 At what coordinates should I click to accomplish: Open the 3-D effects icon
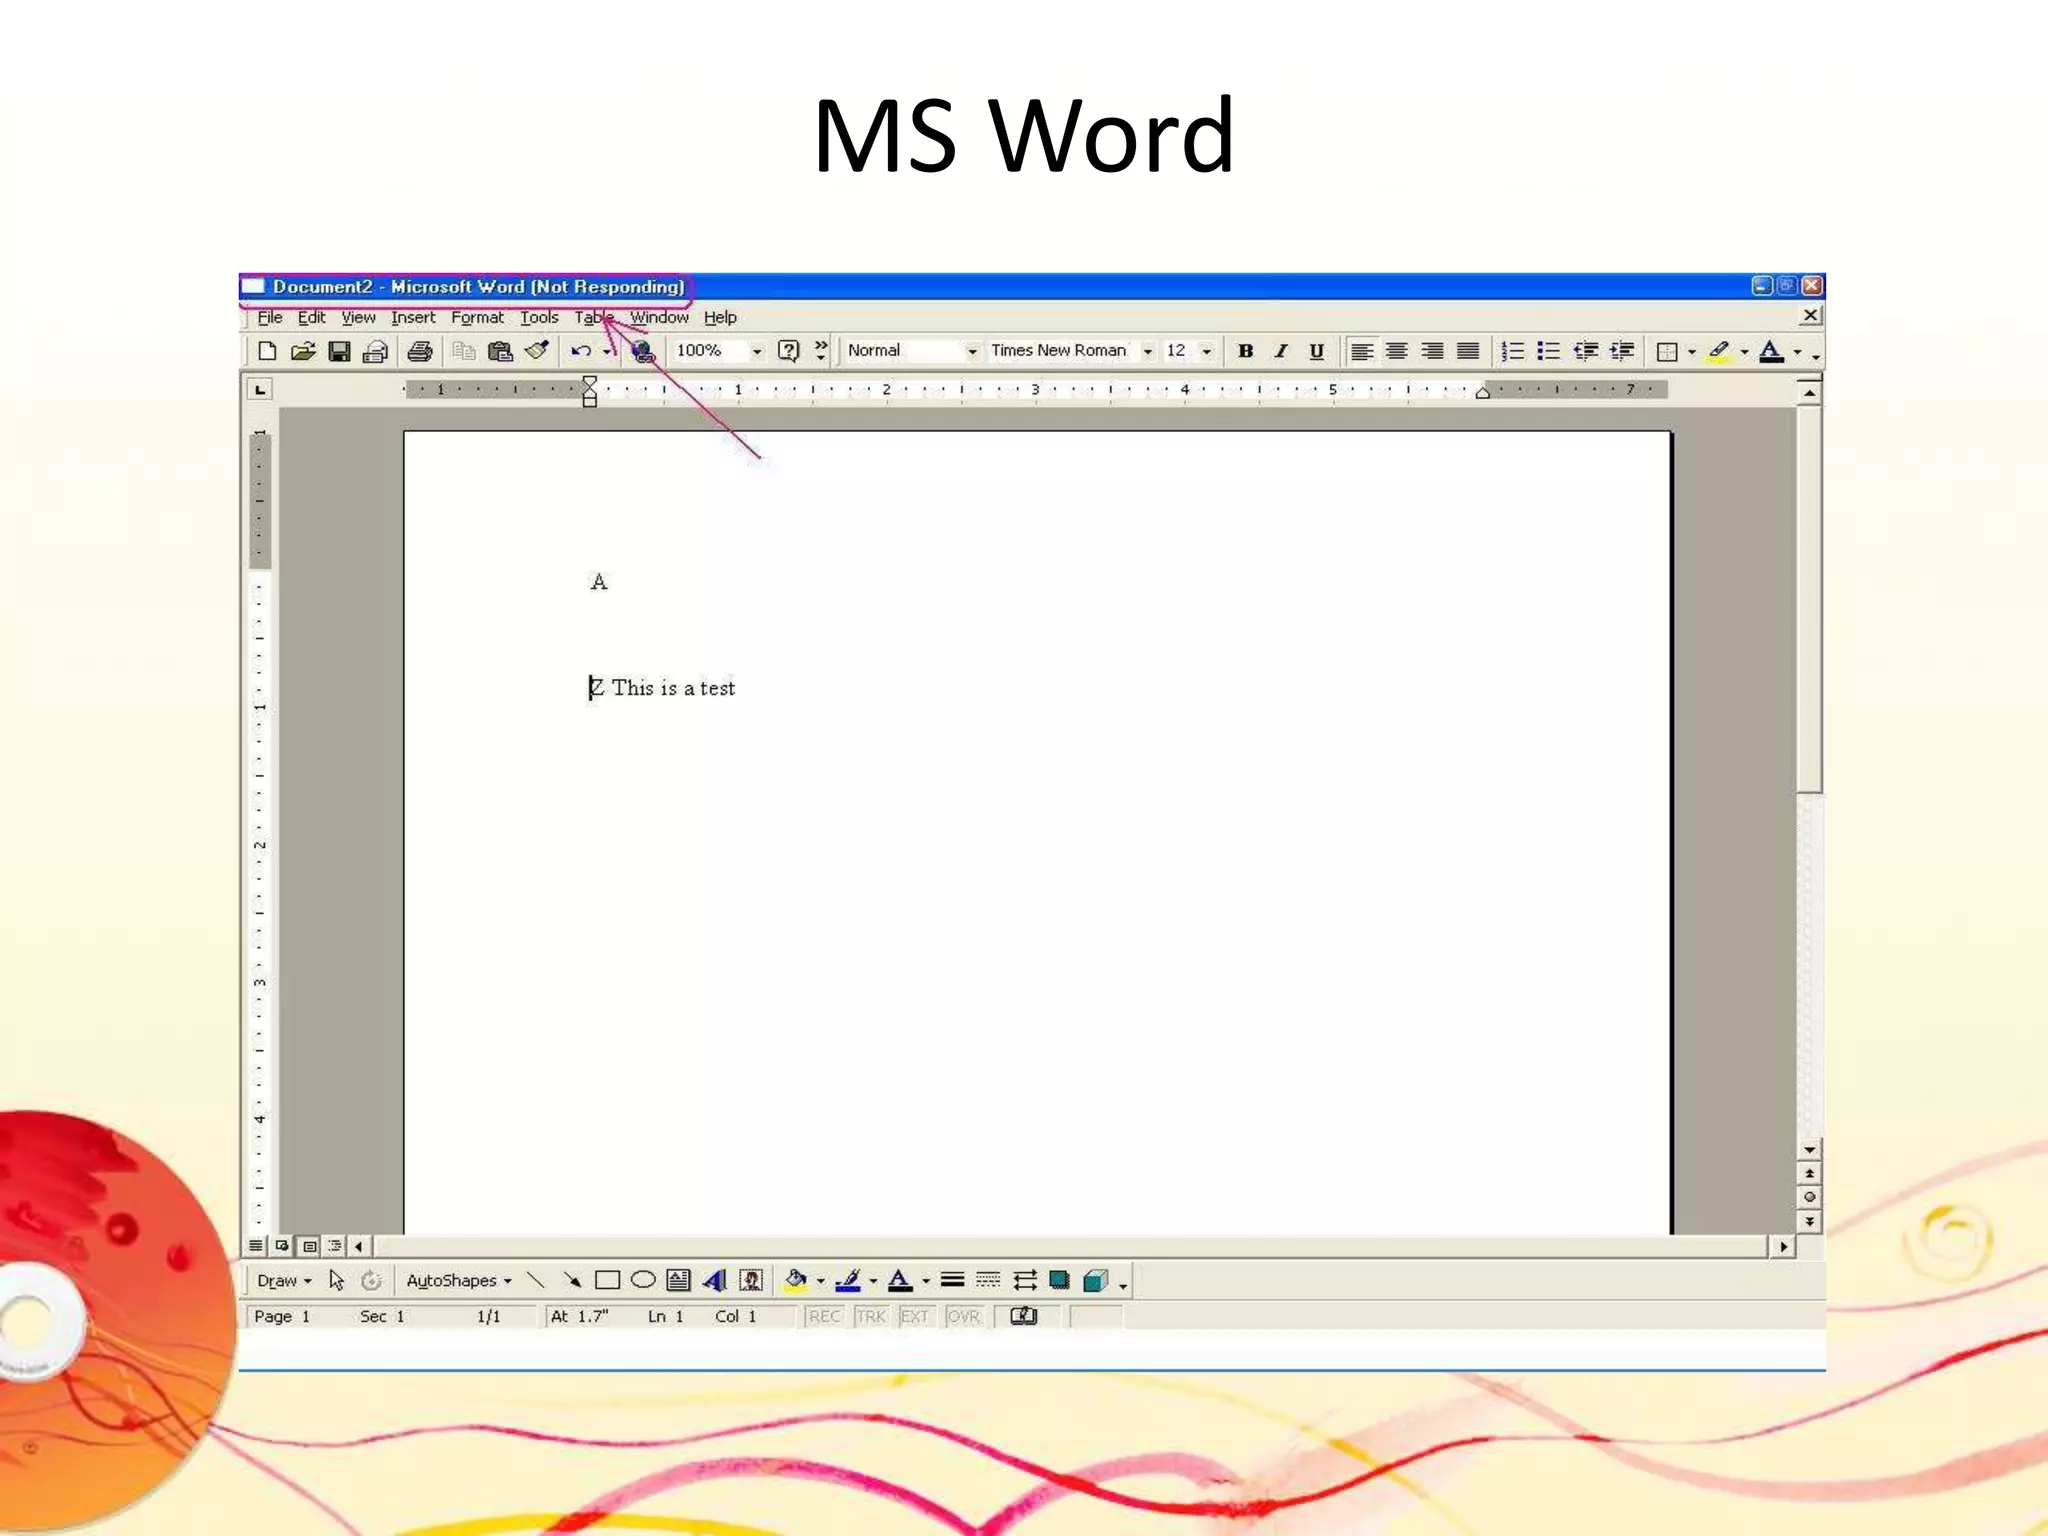click(x=1096, y=1280)
